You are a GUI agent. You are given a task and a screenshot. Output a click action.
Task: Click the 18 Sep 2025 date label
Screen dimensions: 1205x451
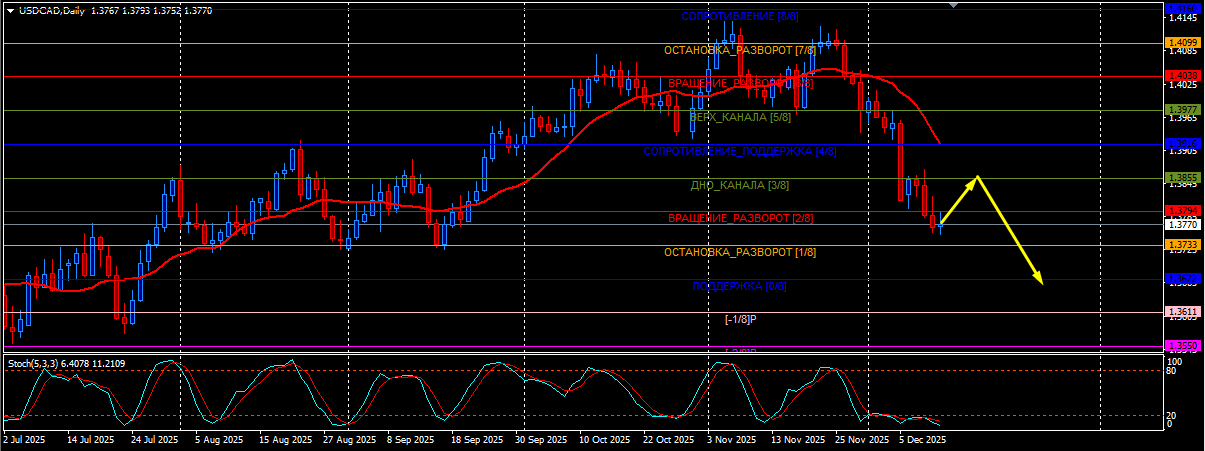(x=477, y=439)
